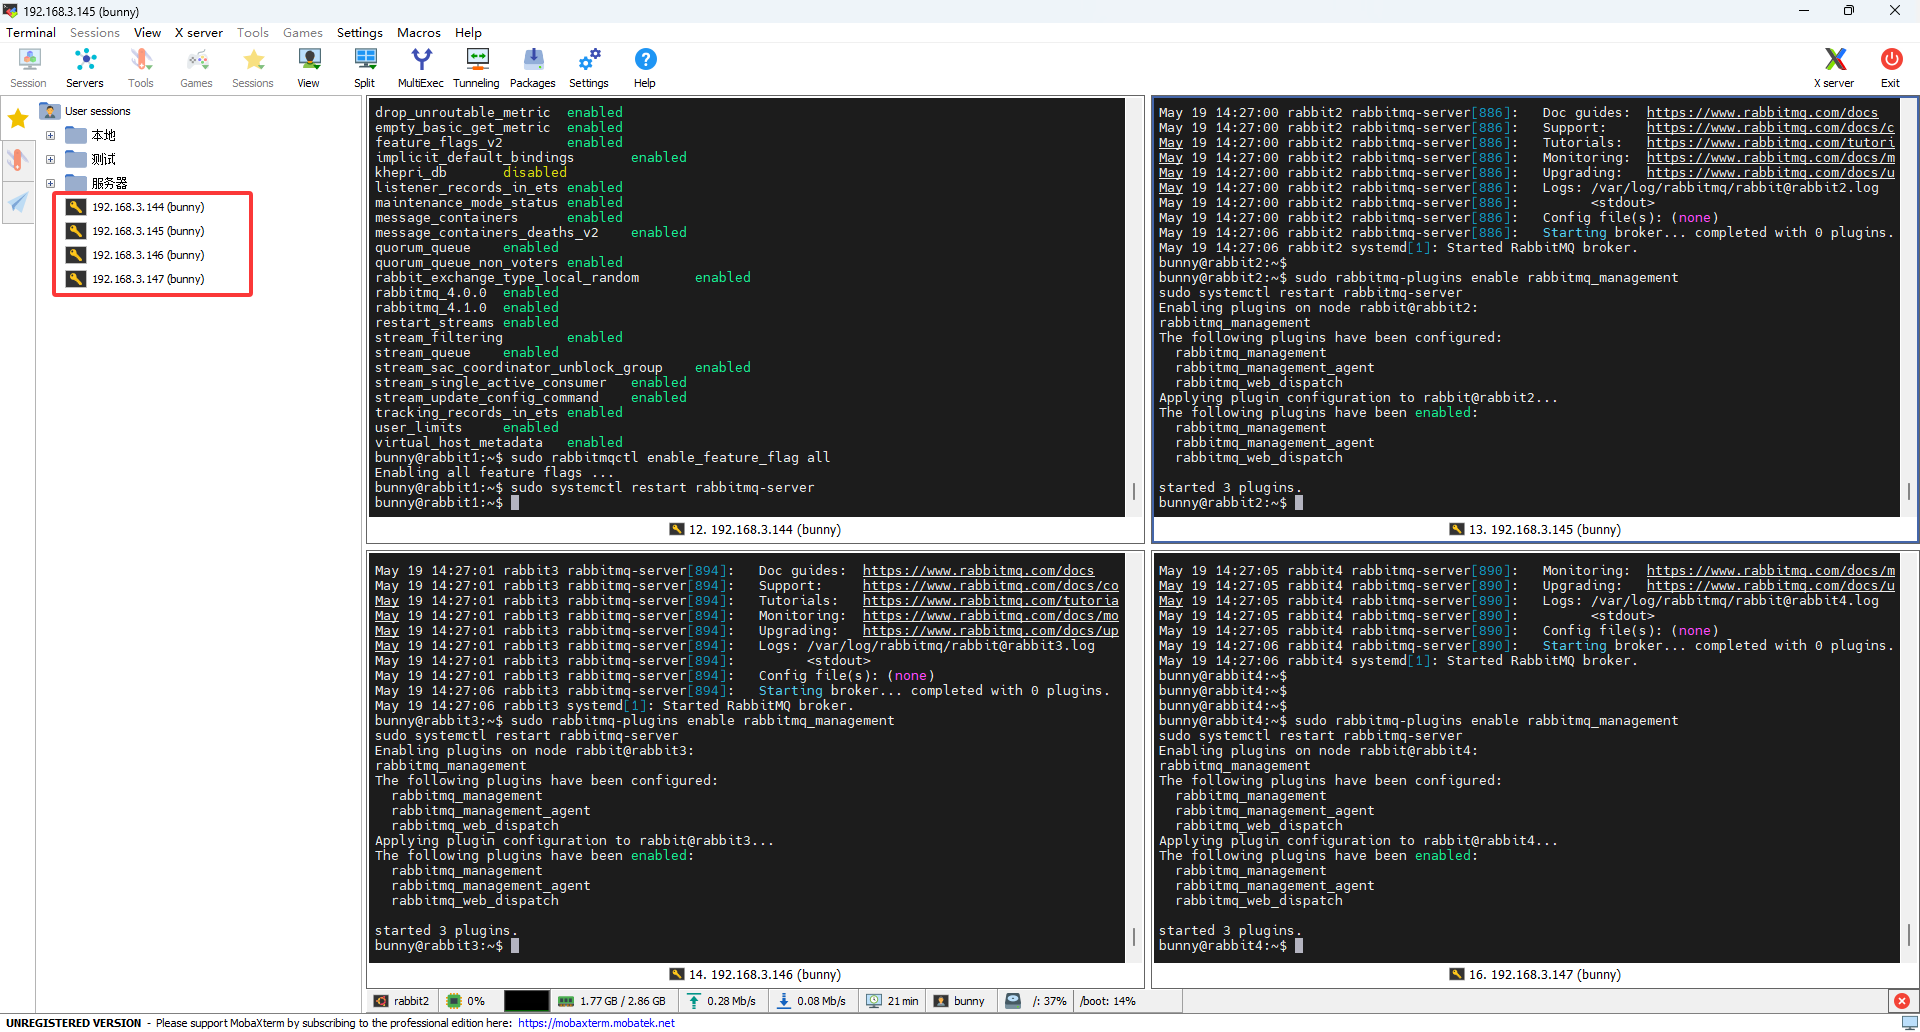Open the Session toolbar icon
The height and width of the screenshot is (1032, 1920).
tap(28, 68)
